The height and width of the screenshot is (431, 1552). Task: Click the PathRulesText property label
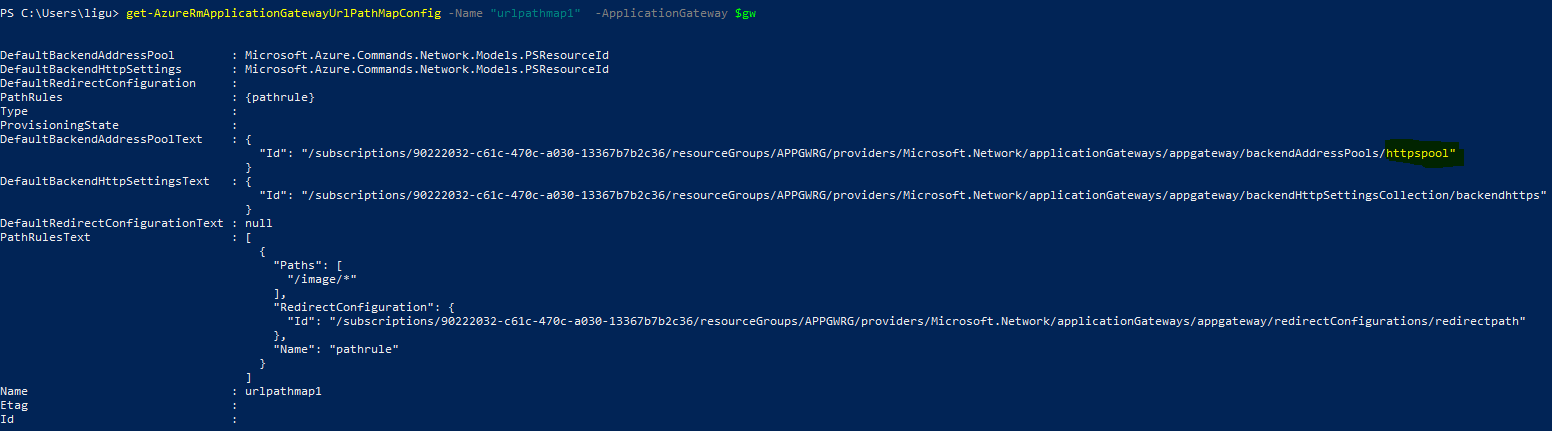[46, 237]
